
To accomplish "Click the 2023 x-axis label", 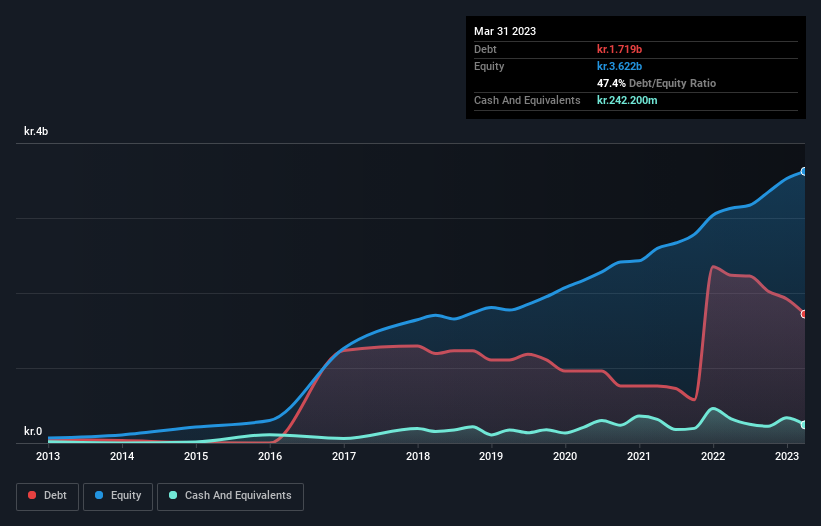I will point(787,456).
